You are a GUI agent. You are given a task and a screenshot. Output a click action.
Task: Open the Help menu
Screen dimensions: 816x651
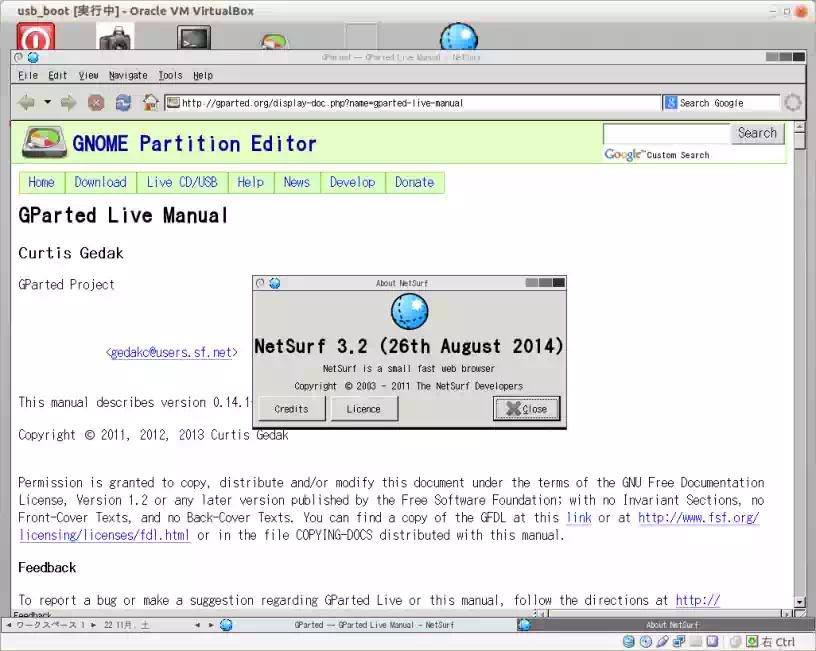(x=203, y=75)
